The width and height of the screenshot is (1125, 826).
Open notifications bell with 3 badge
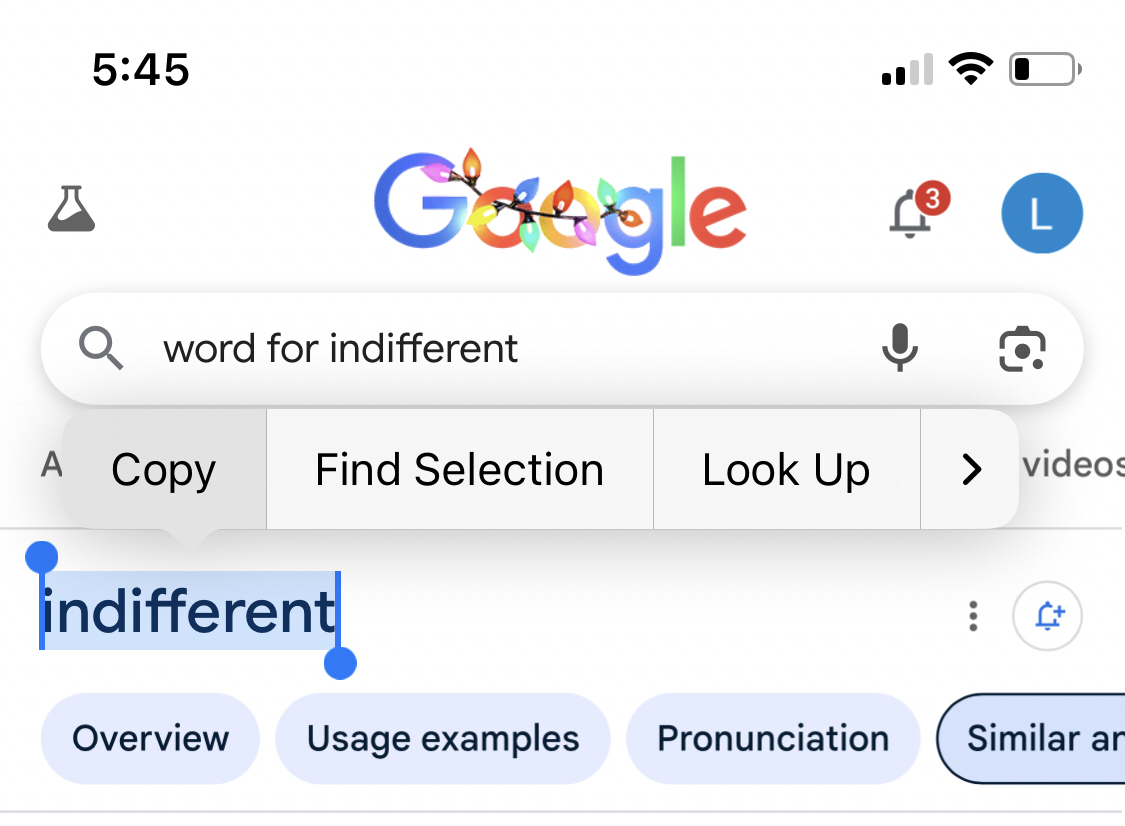click(913, 211)
